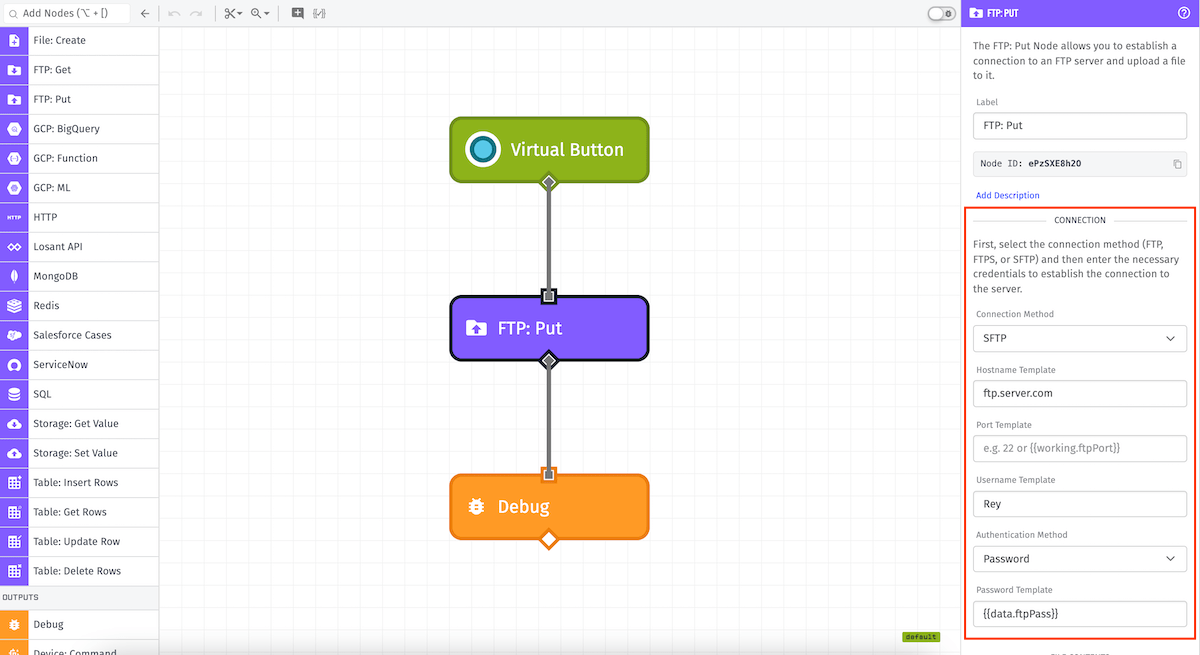The height and width of the screenshot is (655, 1200).
Task: Click the Add Description link
Action: (1007, 195)
